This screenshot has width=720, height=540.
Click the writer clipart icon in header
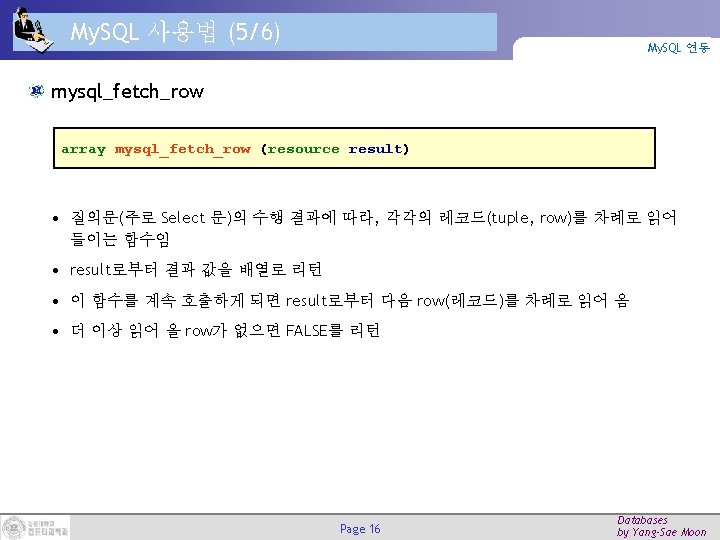32,30
